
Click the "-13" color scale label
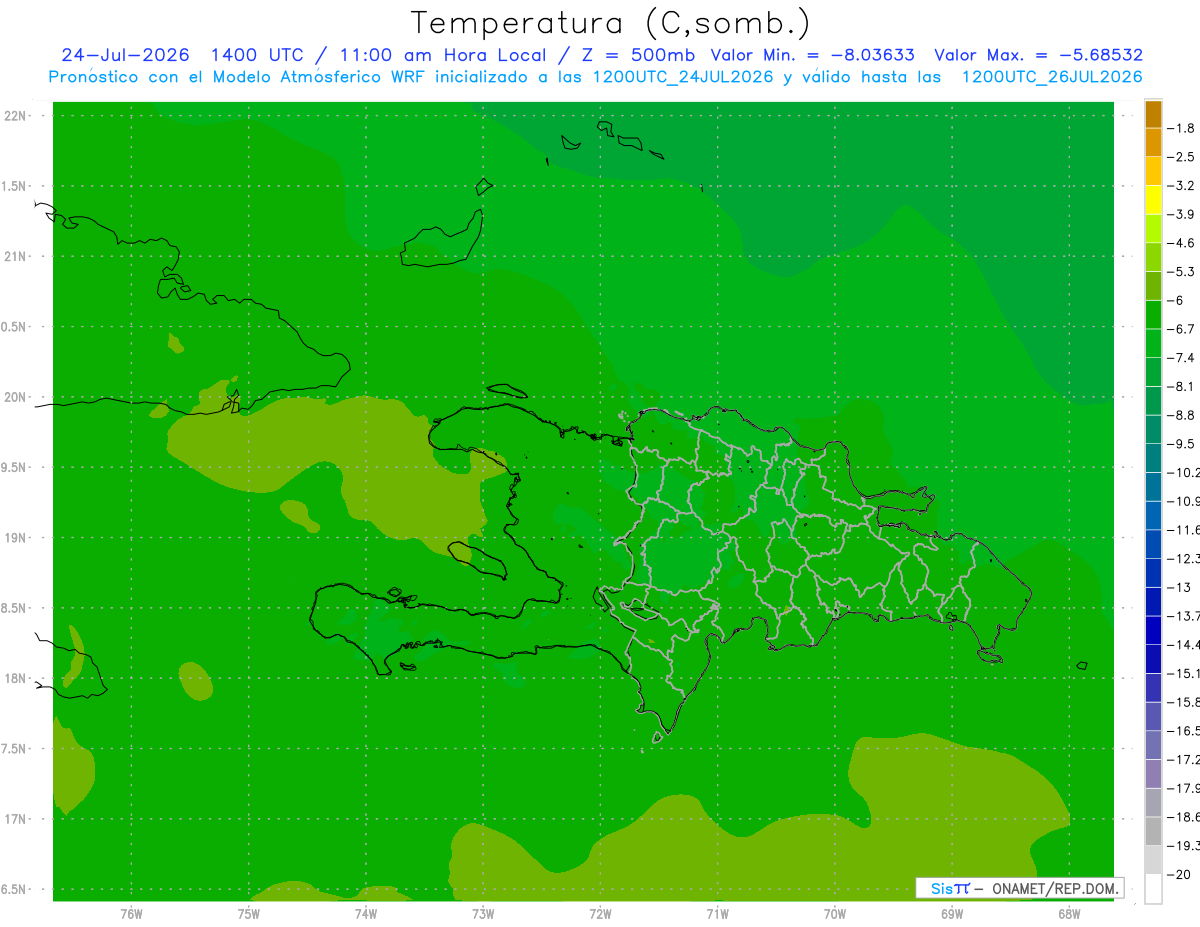click(x=1178, y=587)
